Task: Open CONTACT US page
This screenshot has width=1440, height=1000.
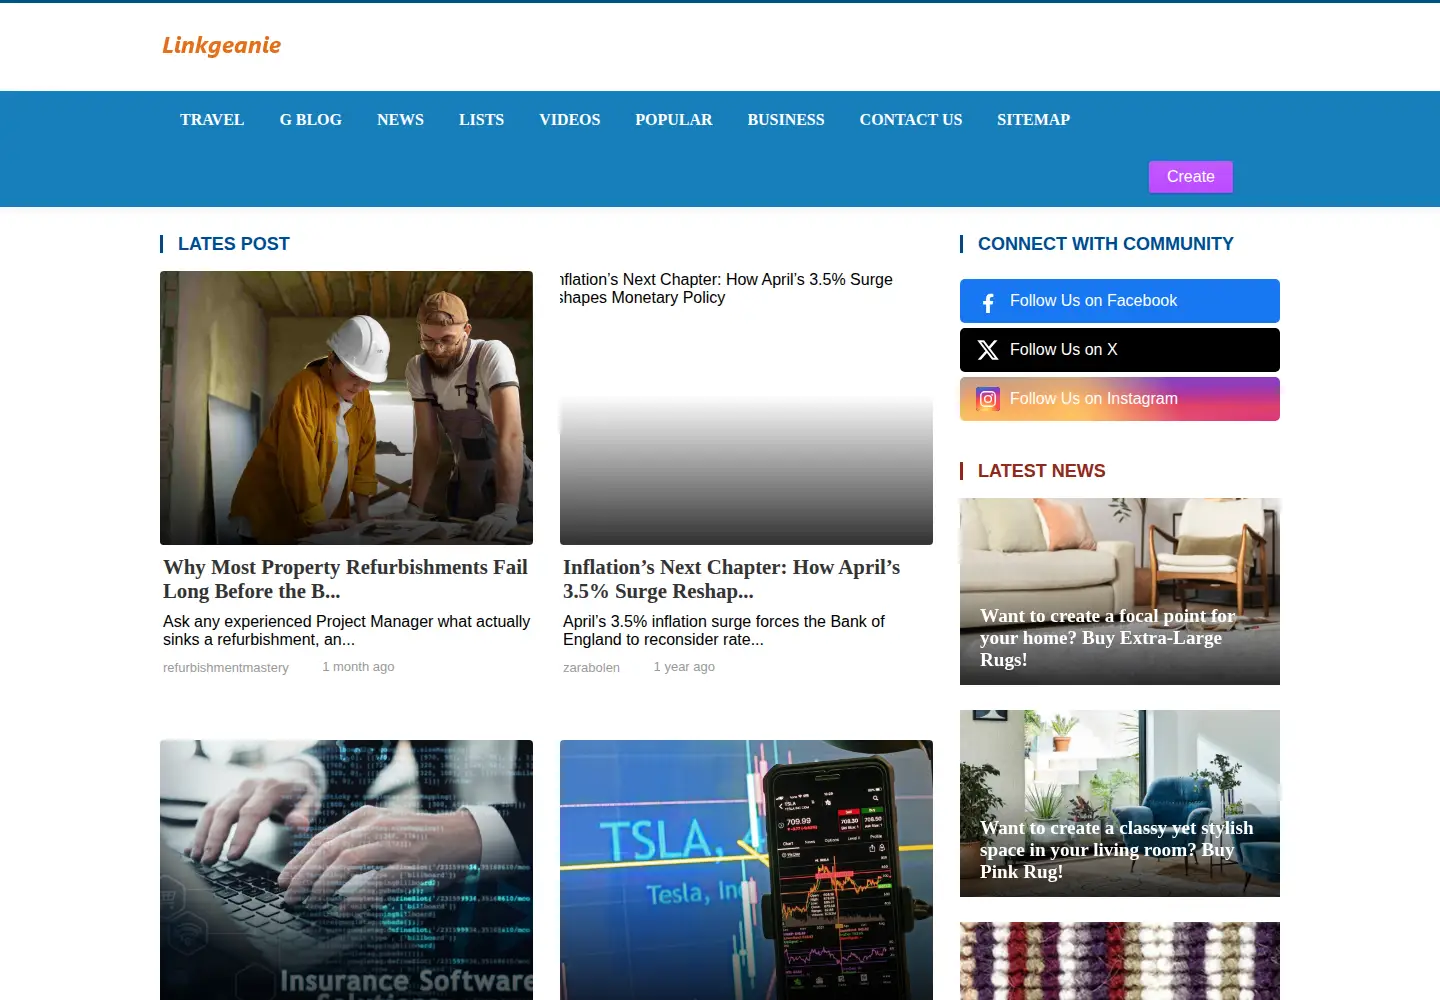Action: coord(911,119)
